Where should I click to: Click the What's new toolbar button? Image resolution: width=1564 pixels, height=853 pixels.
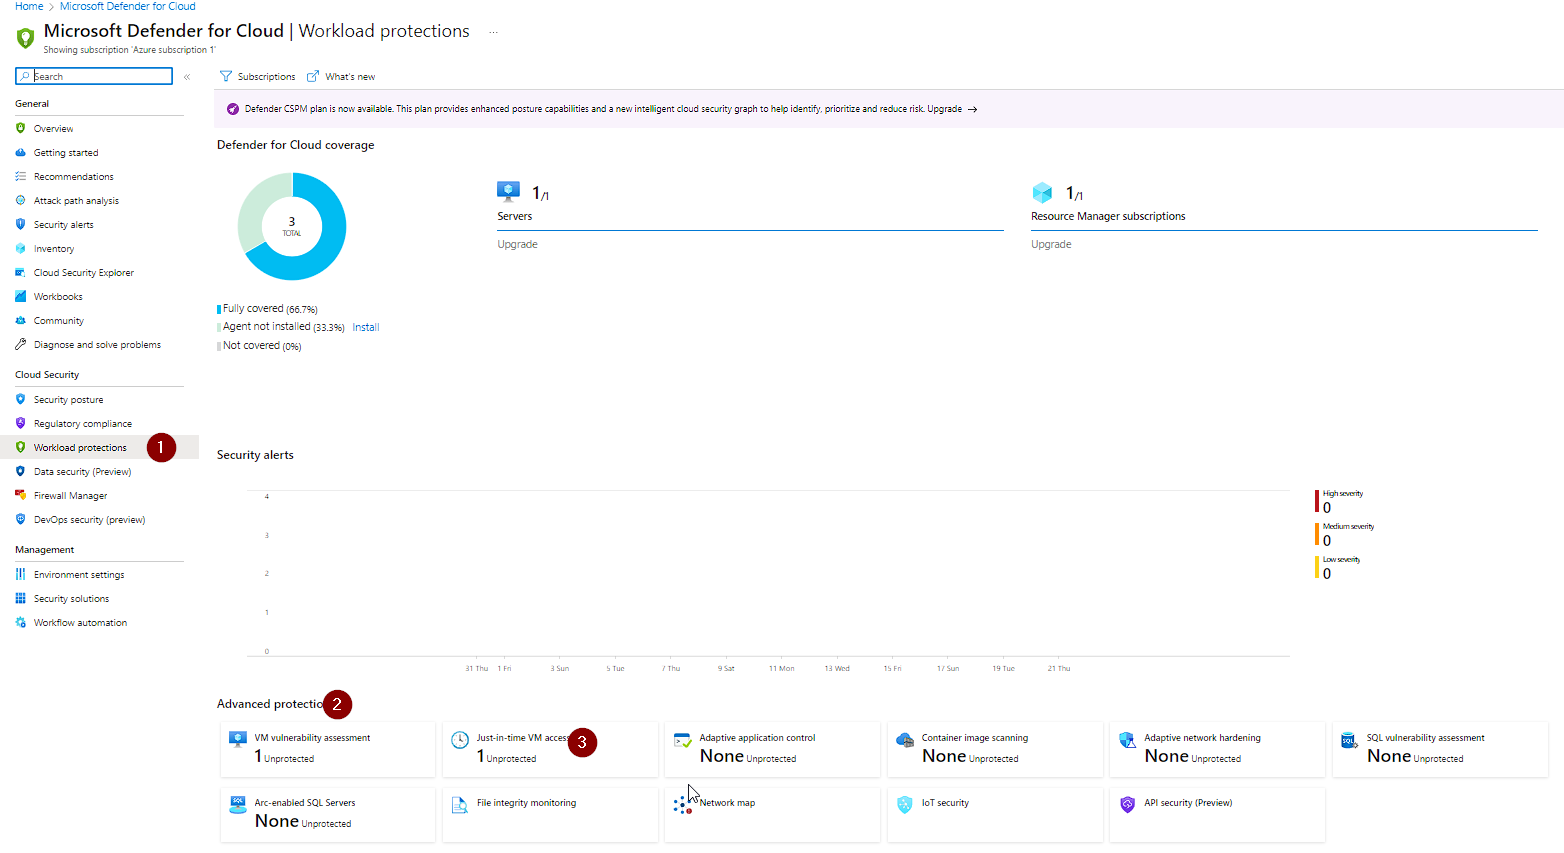pyautogui.click(x=341, y=76)
